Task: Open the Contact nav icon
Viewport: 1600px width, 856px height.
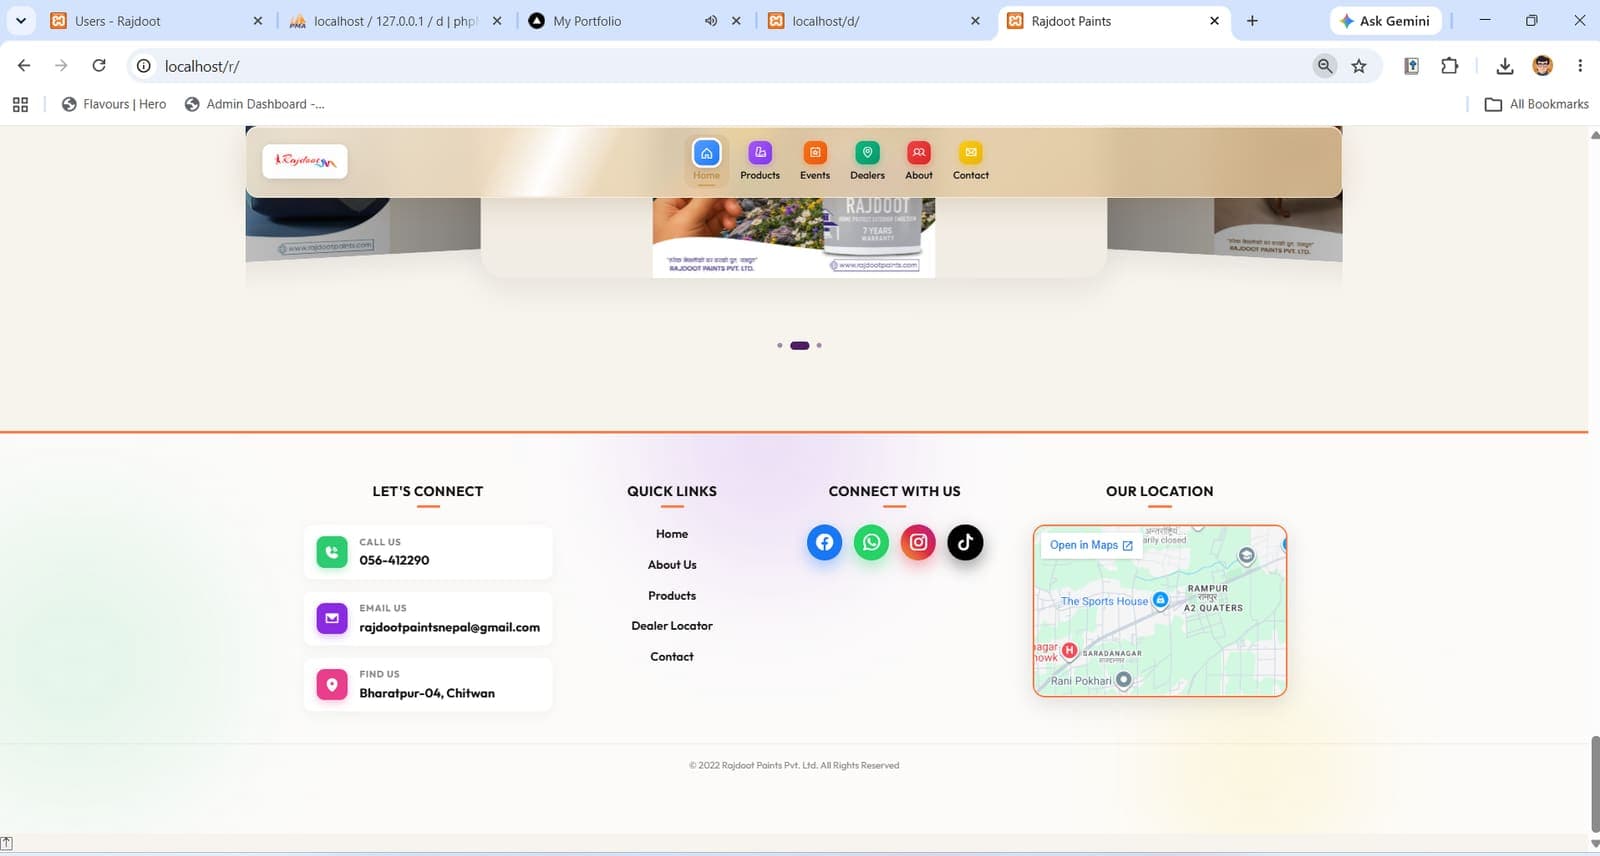Action: (x=971, y=152)
